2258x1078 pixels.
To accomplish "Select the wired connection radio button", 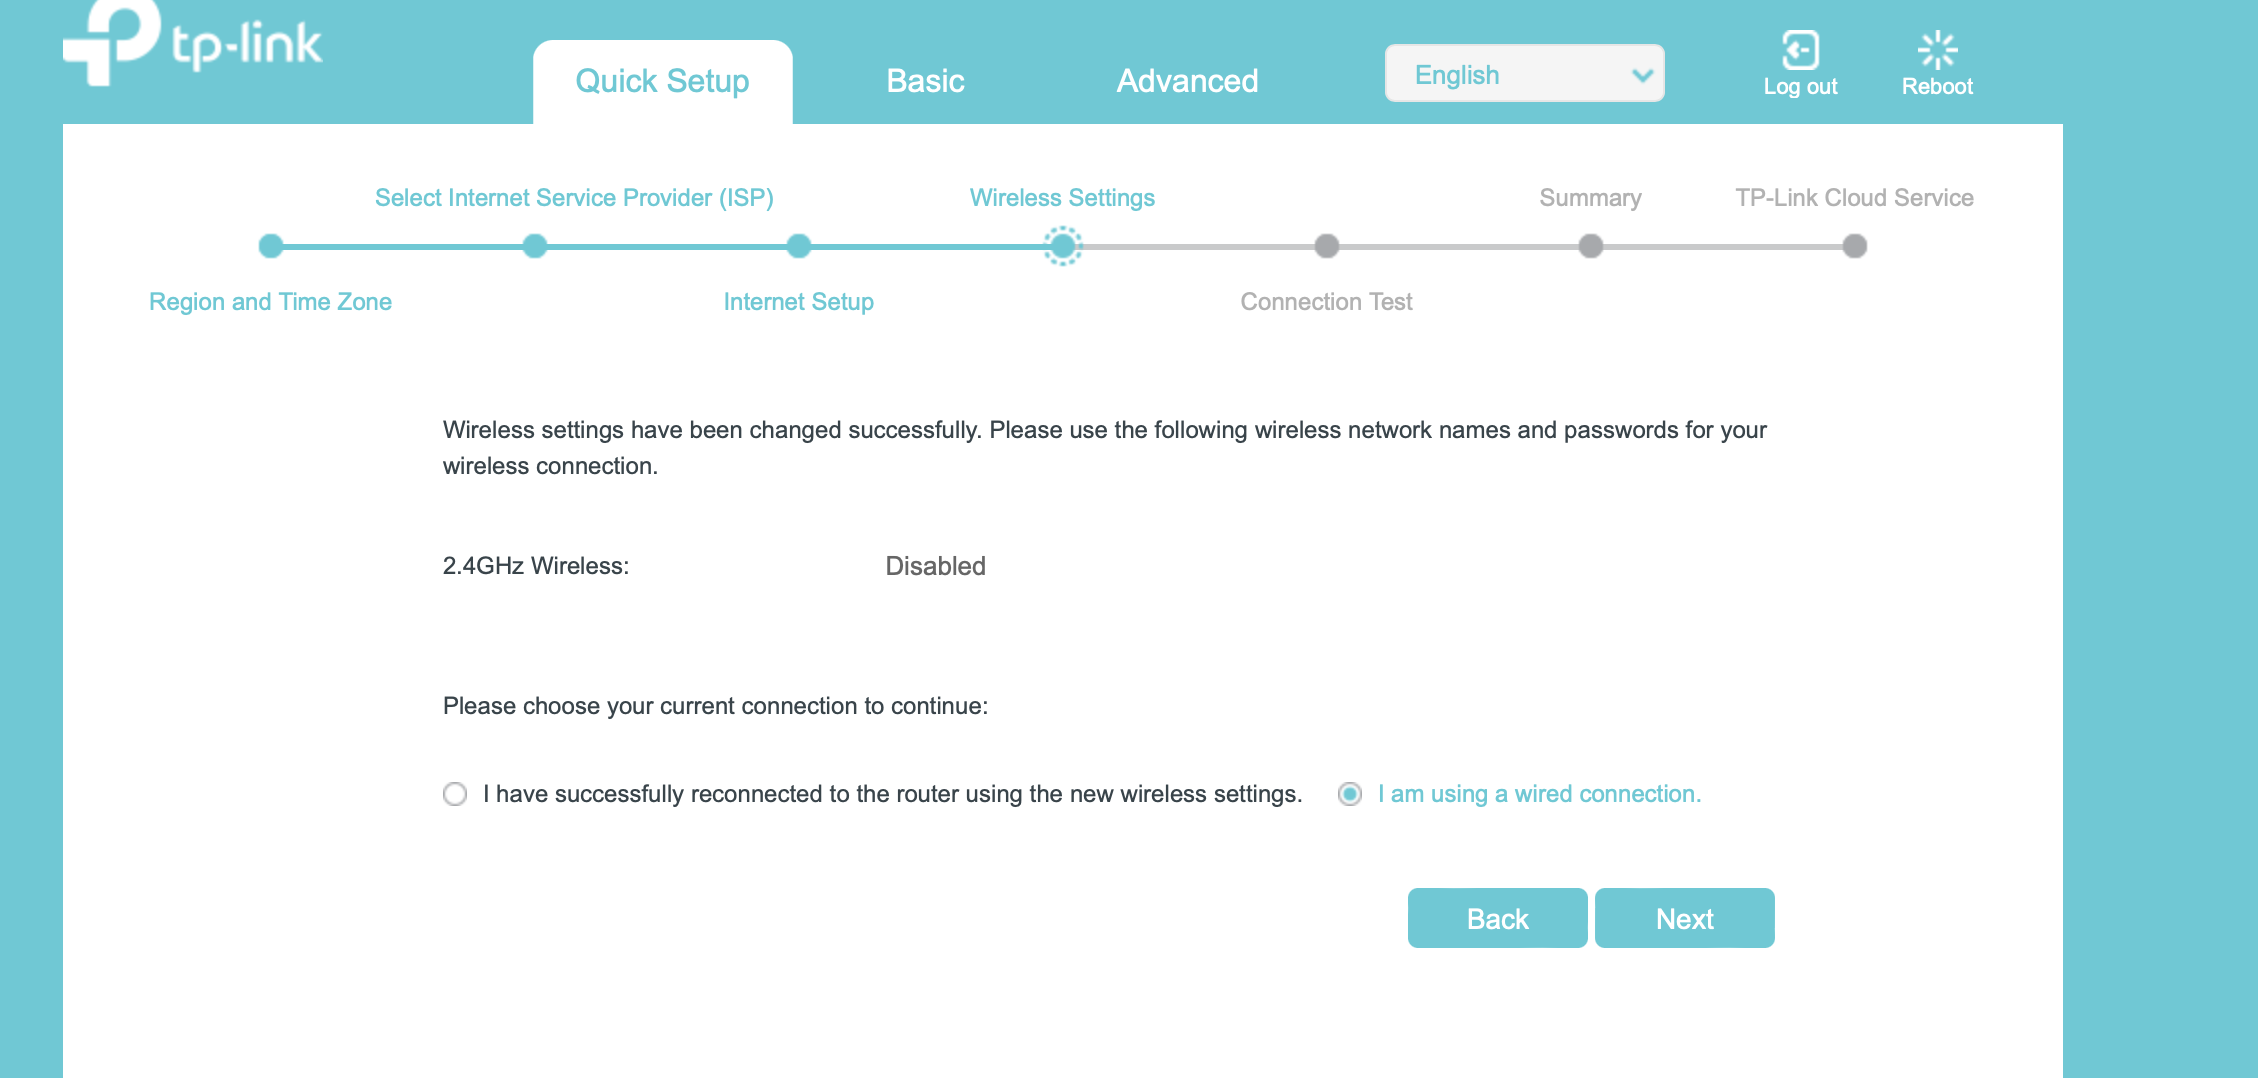I will pyautogui.click(x=1350, y=794).
